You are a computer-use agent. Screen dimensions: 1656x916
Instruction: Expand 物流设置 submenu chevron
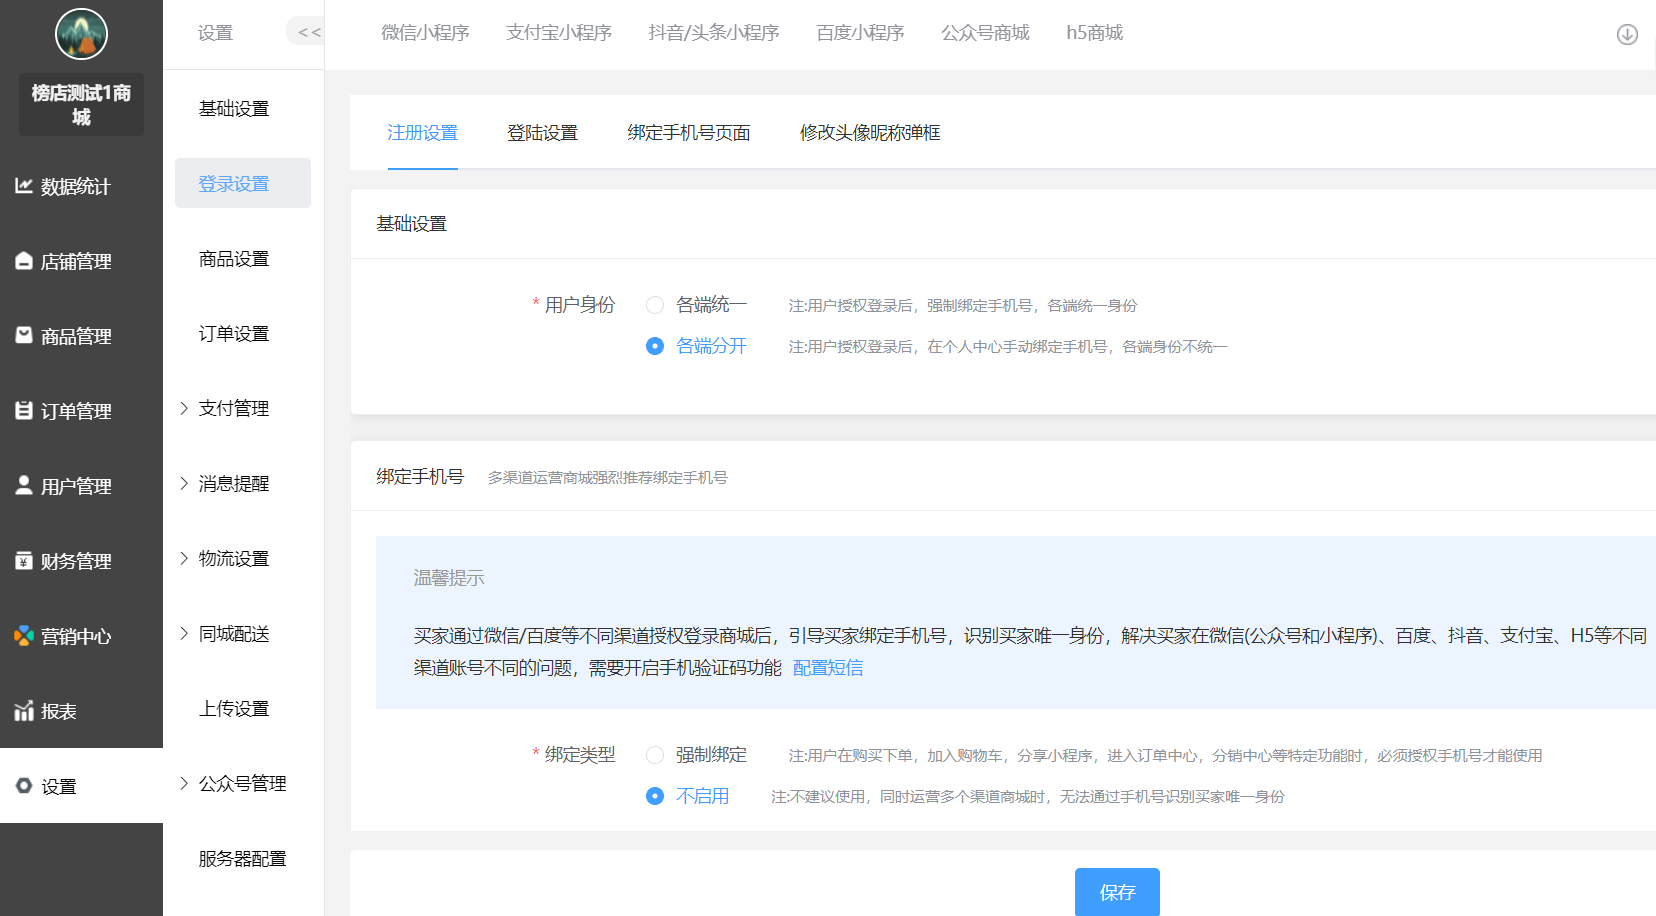184,558
